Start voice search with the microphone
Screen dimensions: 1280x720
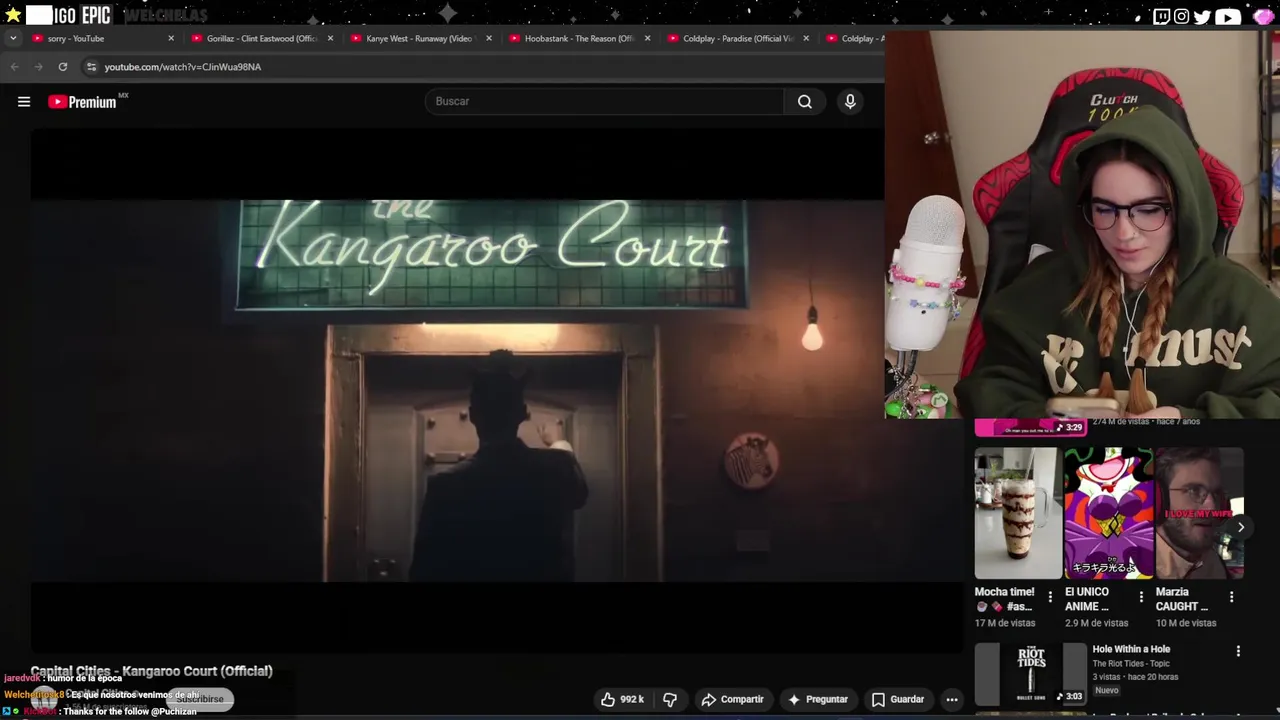click(850, 101)
